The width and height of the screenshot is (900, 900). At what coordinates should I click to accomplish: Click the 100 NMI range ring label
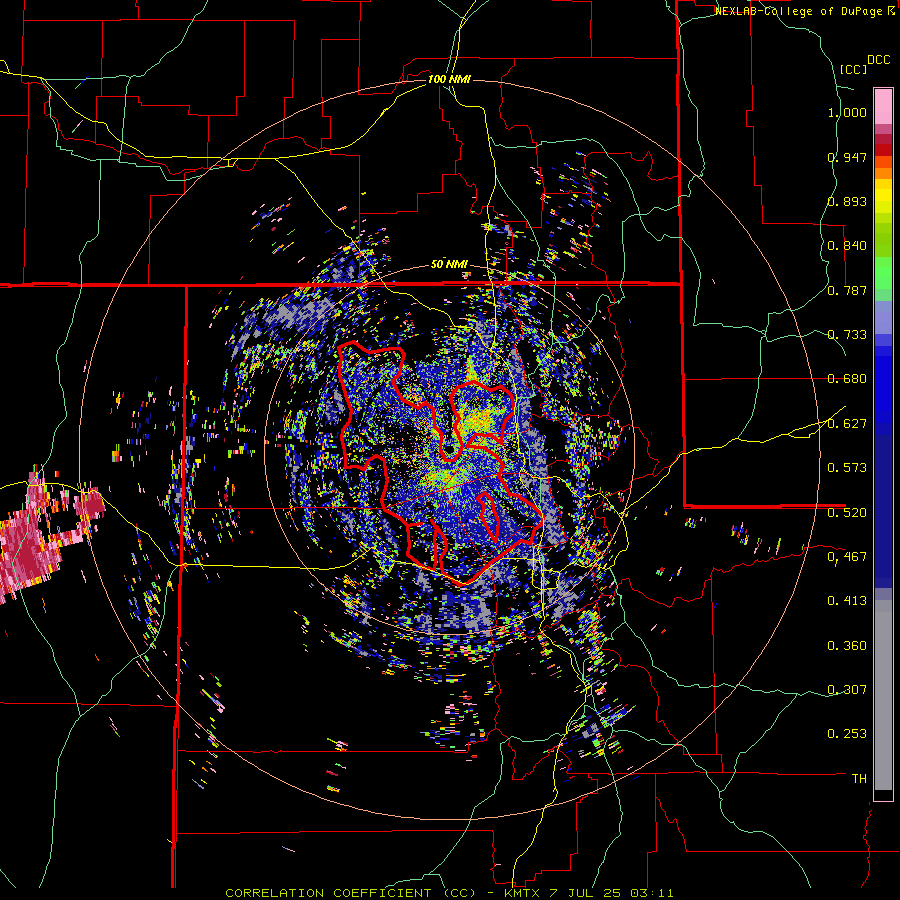click(449, 79)
